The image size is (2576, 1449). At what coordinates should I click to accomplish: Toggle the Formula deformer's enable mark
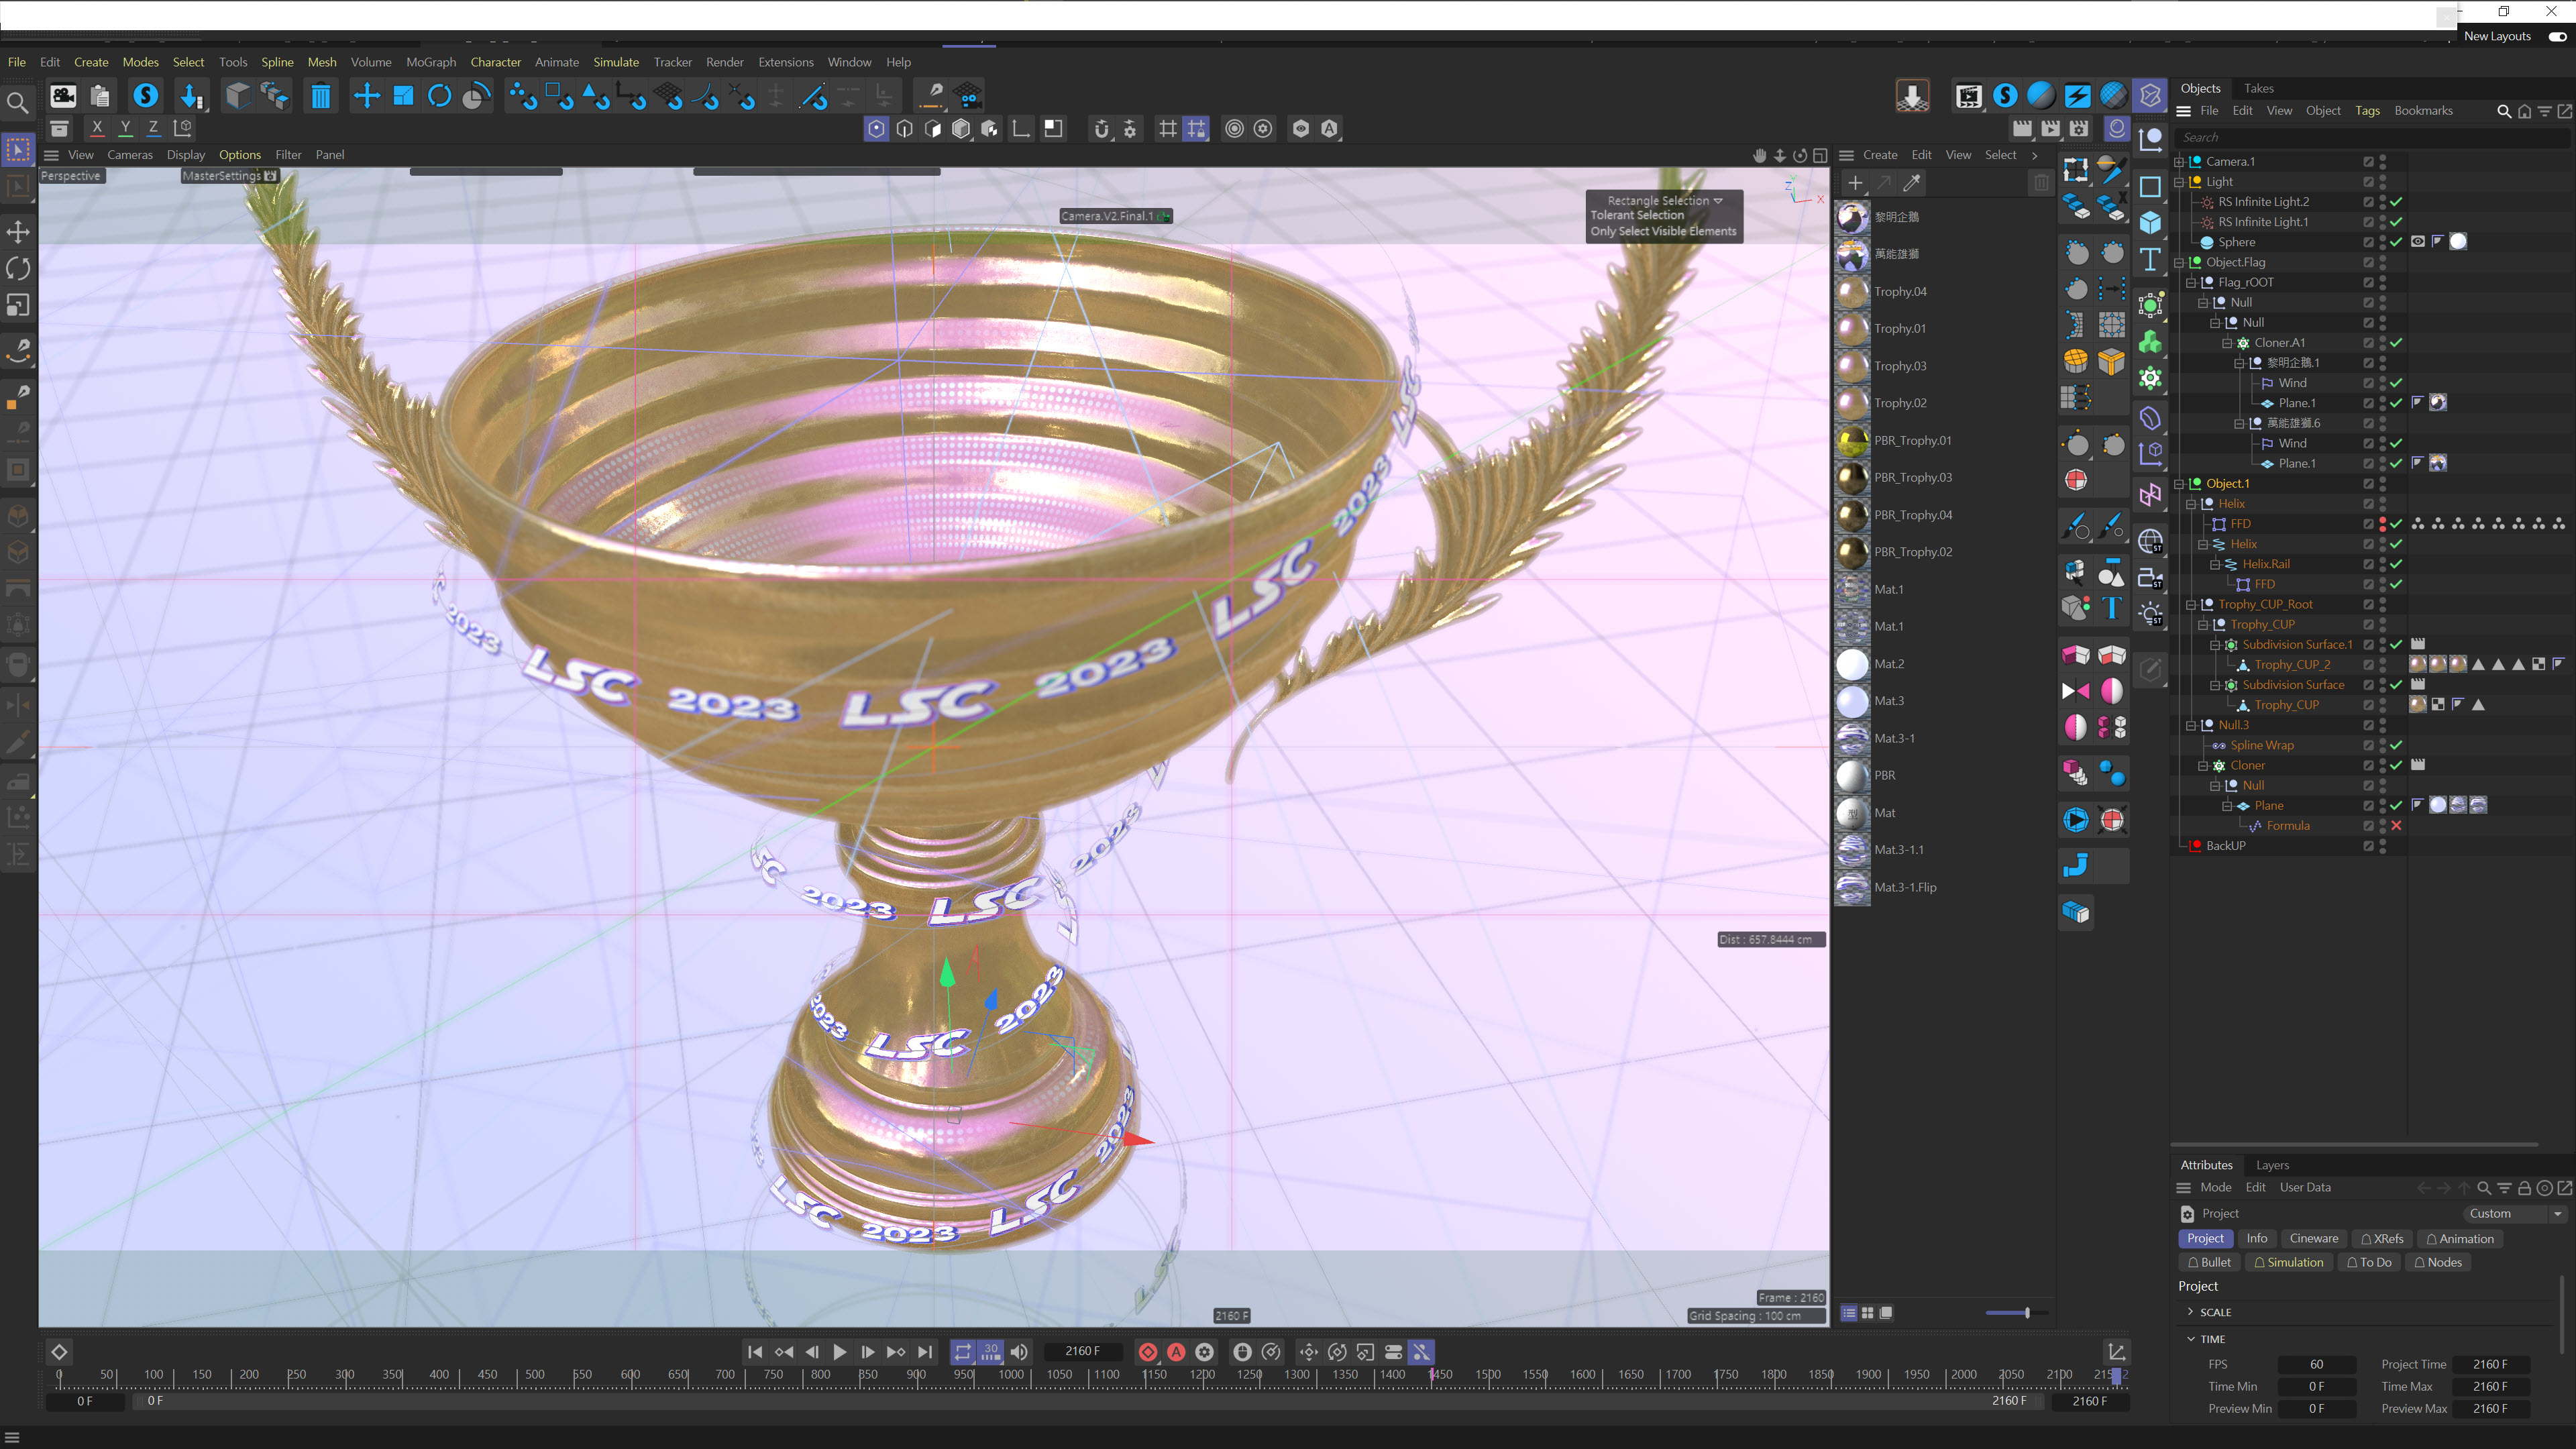(2396, 826)
